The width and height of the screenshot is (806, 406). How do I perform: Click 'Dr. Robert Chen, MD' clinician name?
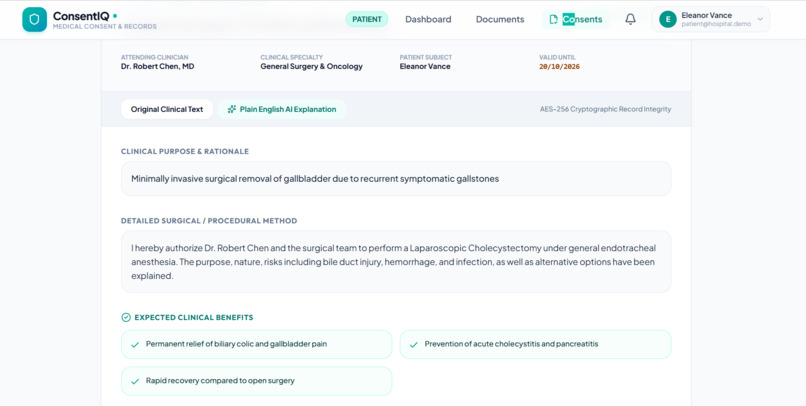(x=158, y=66)
